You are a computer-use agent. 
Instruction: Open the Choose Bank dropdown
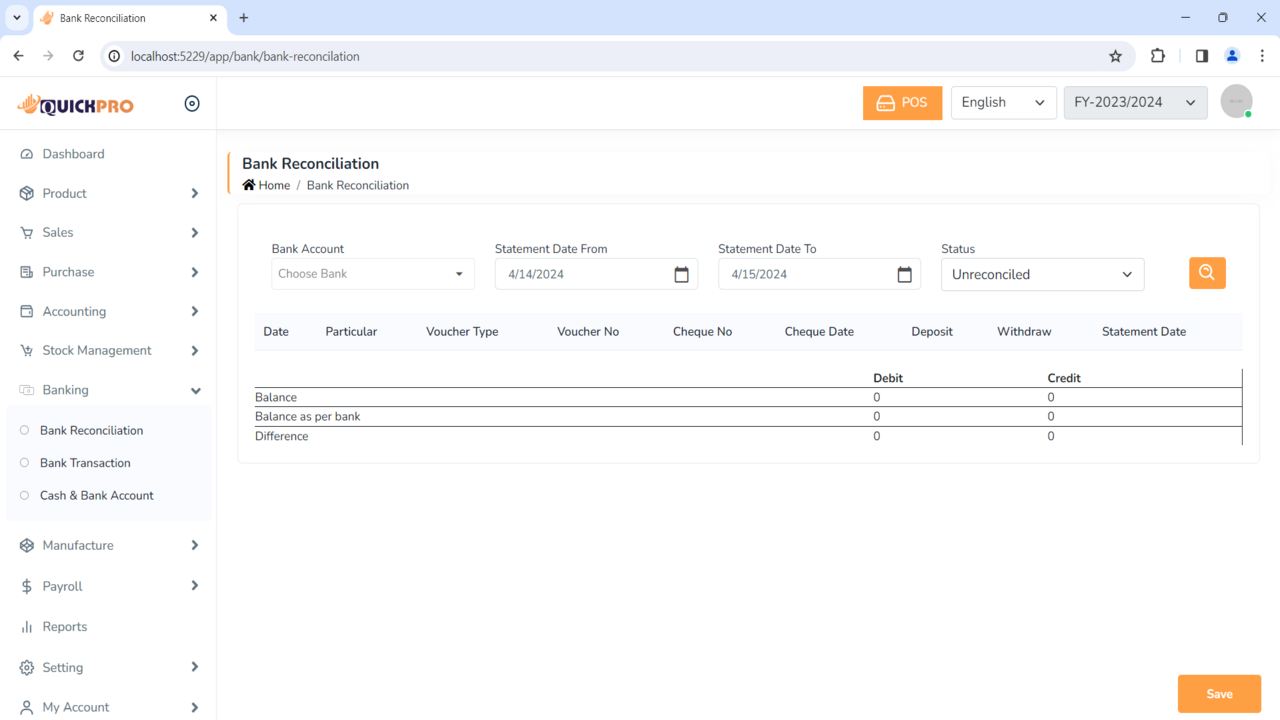pos(372,273)
